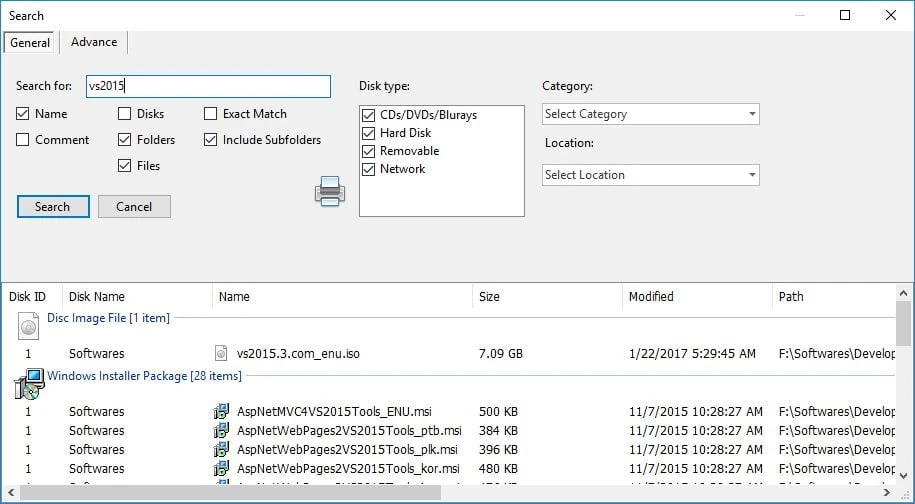
Task: Click the AspNetMVC4VS2015Tools_ENU.msi installer icon
Action: click(222, 411)
